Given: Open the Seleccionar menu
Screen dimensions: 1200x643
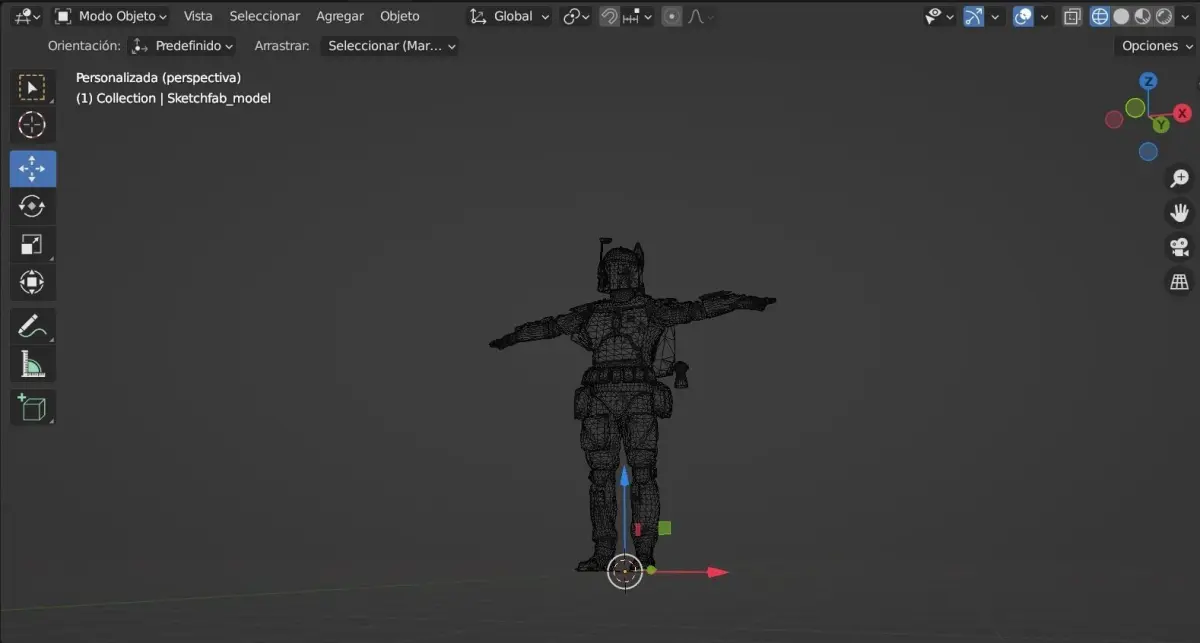Looking at the screenshot, I should pyautogui.click(x=264, y=16).
